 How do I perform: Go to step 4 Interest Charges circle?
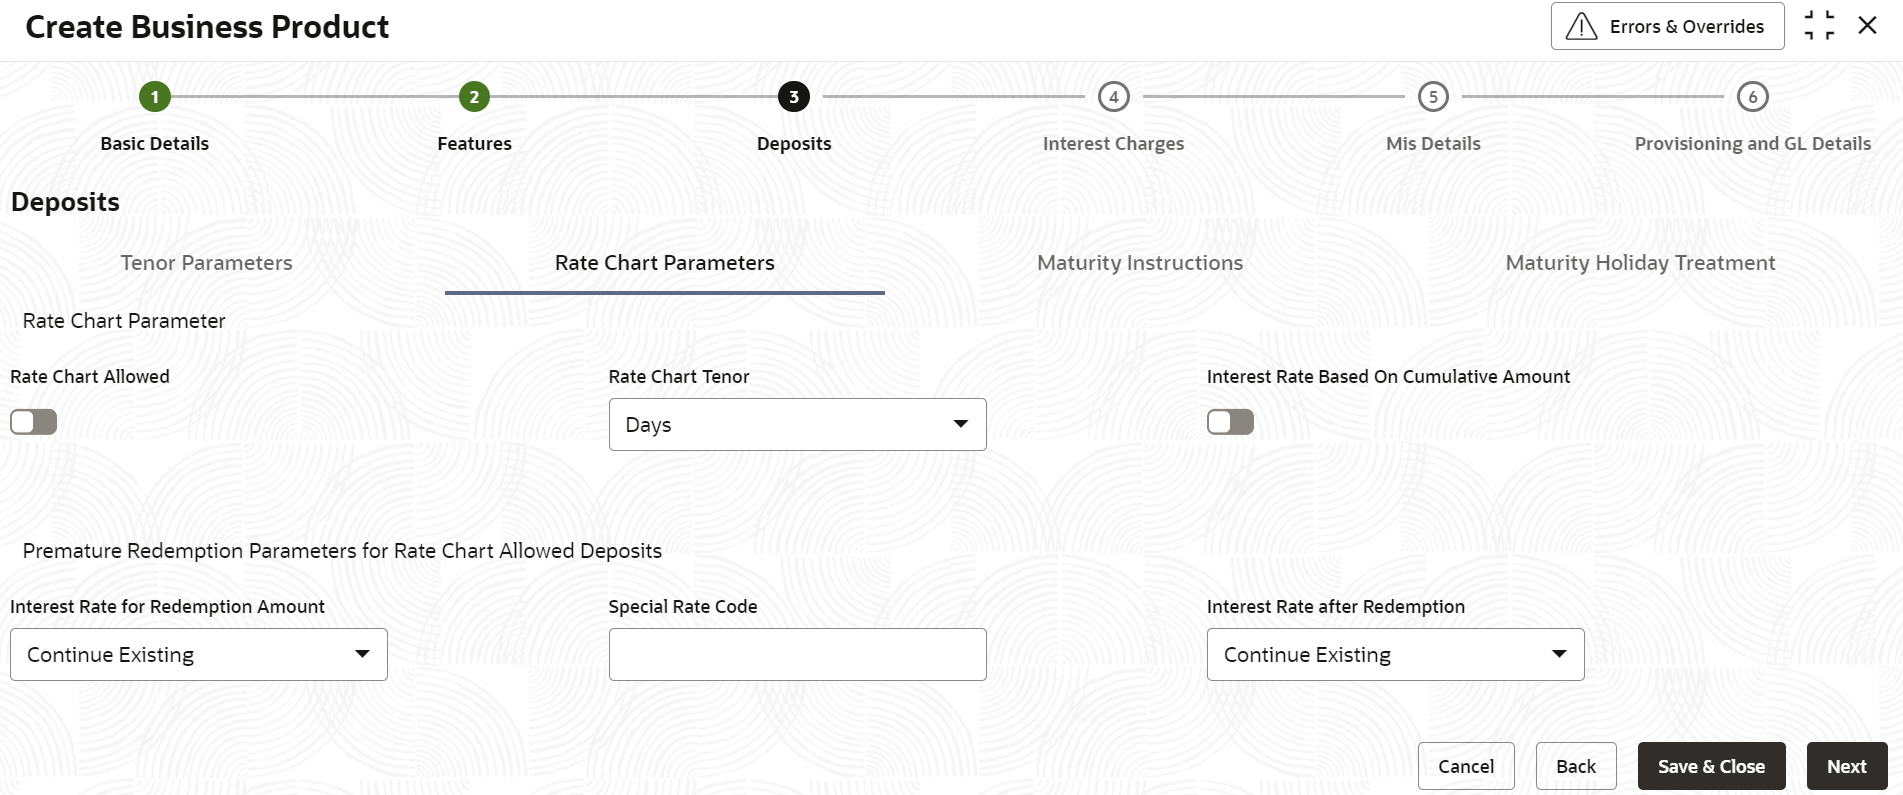pos(1113,97)
